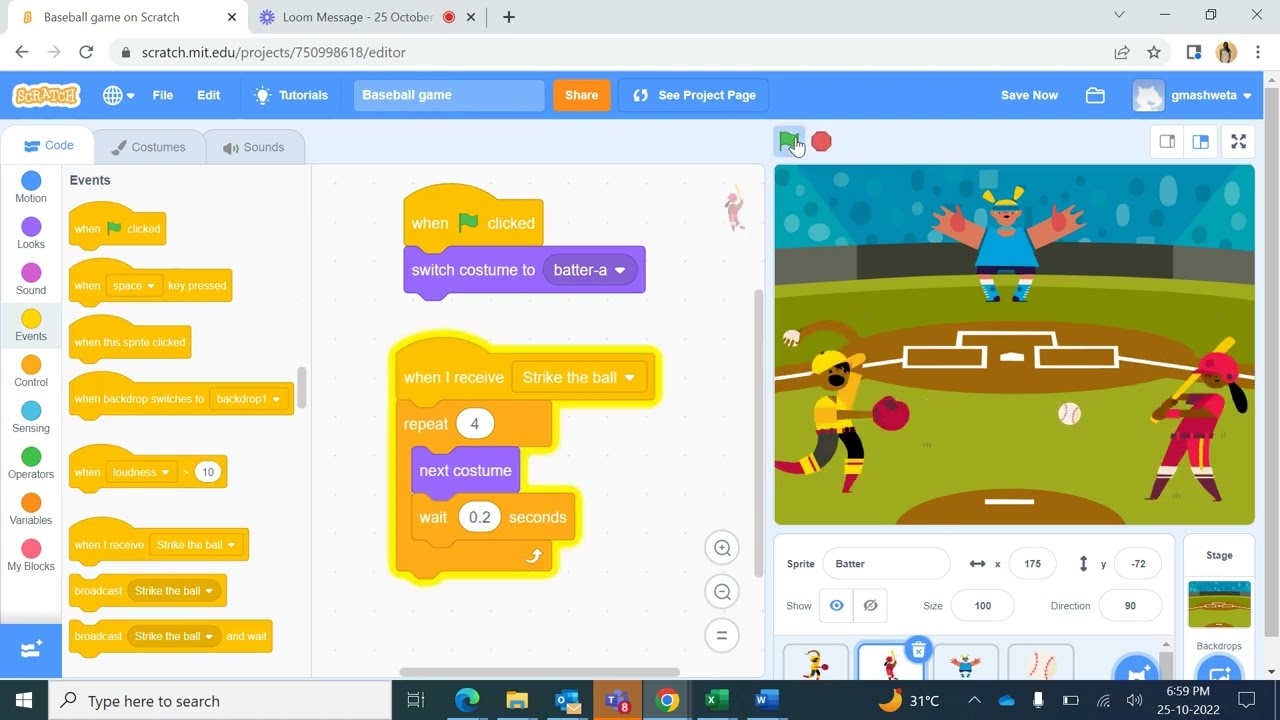Select Sound block category
The height and width of the screenshot is (720, 1280).
31,279
